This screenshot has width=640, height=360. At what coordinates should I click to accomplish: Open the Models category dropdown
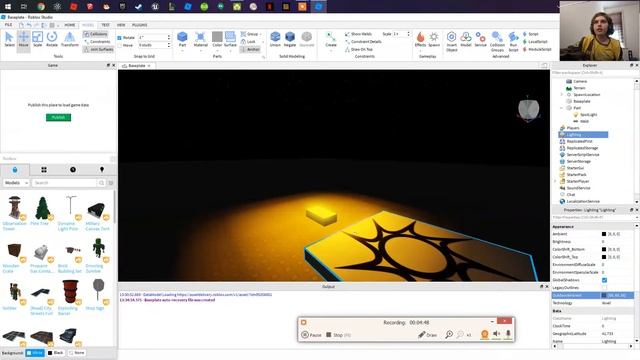coord(16,183)
